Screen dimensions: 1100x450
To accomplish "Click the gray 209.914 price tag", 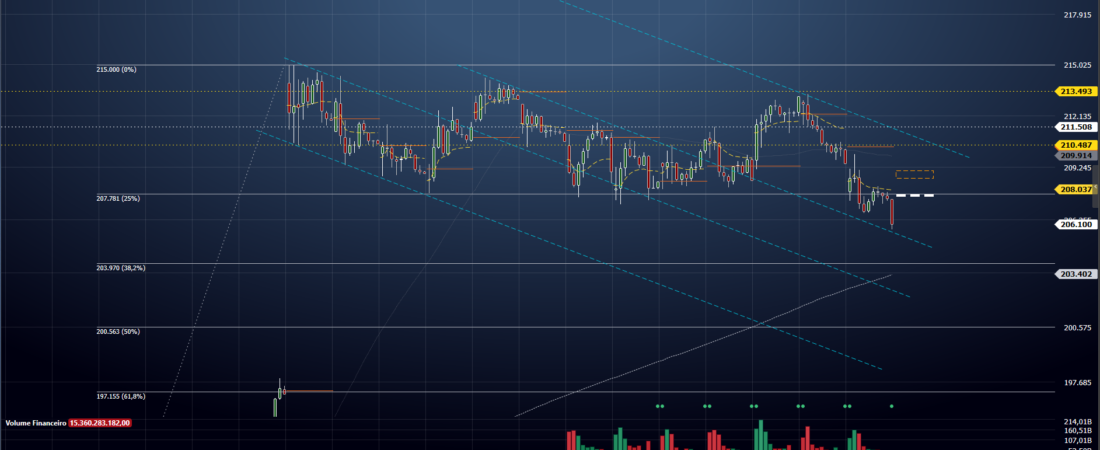I will pos(1077,156).
